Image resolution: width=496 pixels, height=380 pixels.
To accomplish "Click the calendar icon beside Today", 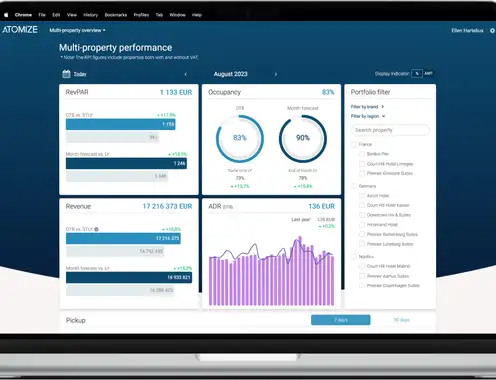I will 66,74.
